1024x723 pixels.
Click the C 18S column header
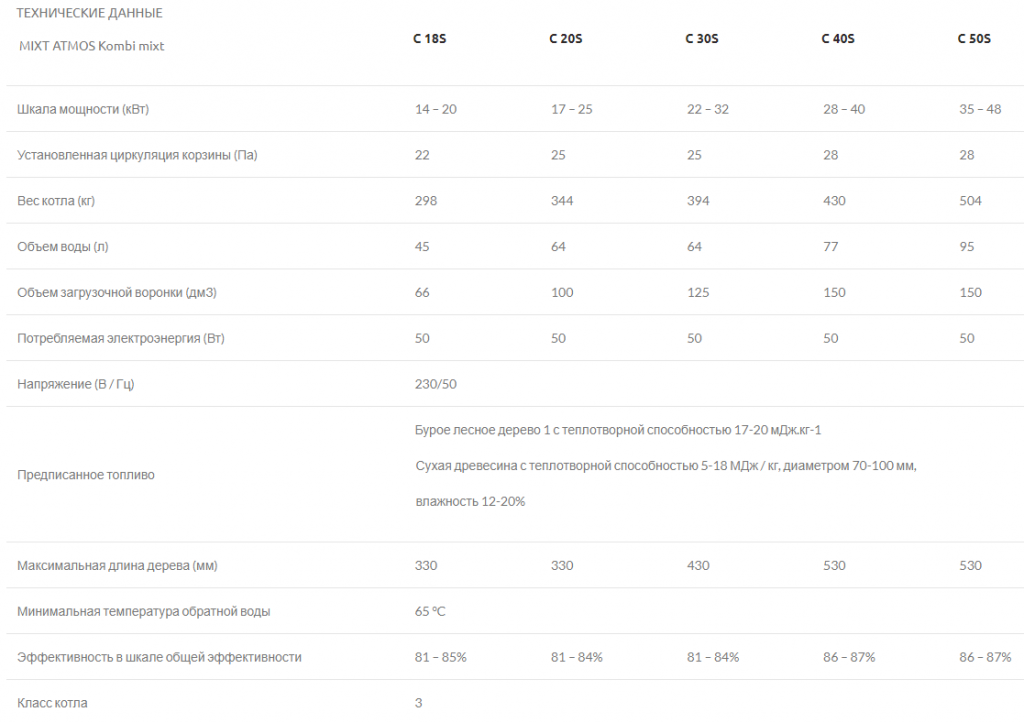[x=429, y=39]
